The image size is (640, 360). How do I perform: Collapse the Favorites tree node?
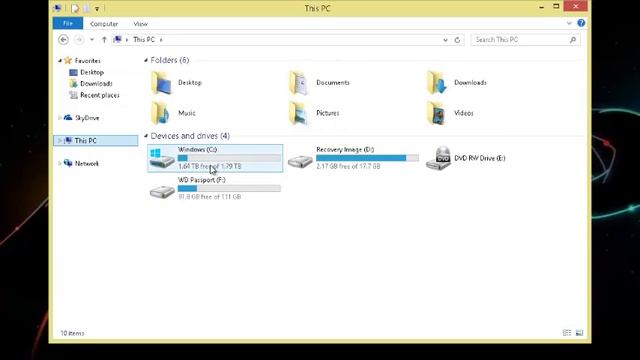60,61
